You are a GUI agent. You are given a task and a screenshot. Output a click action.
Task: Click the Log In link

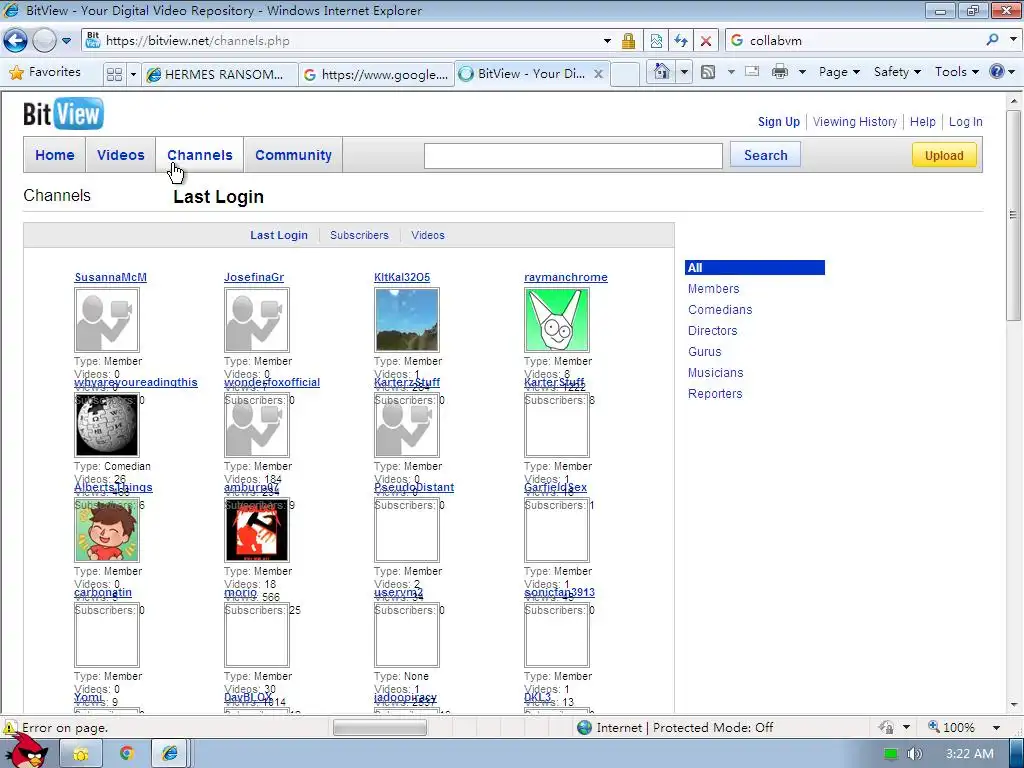coord(965,121)
